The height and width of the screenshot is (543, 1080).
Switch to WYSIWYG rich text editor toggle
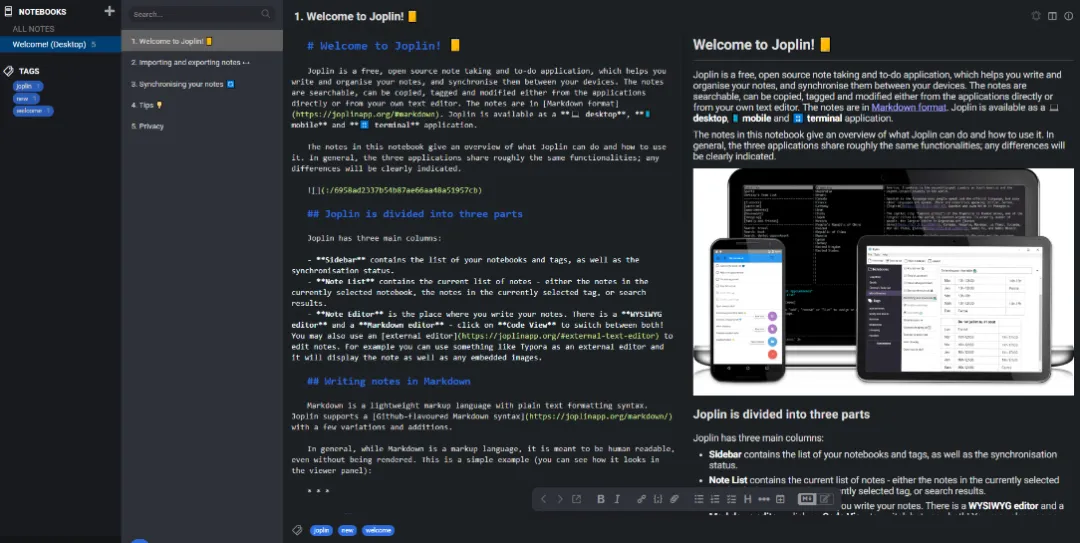pos(824,499)
